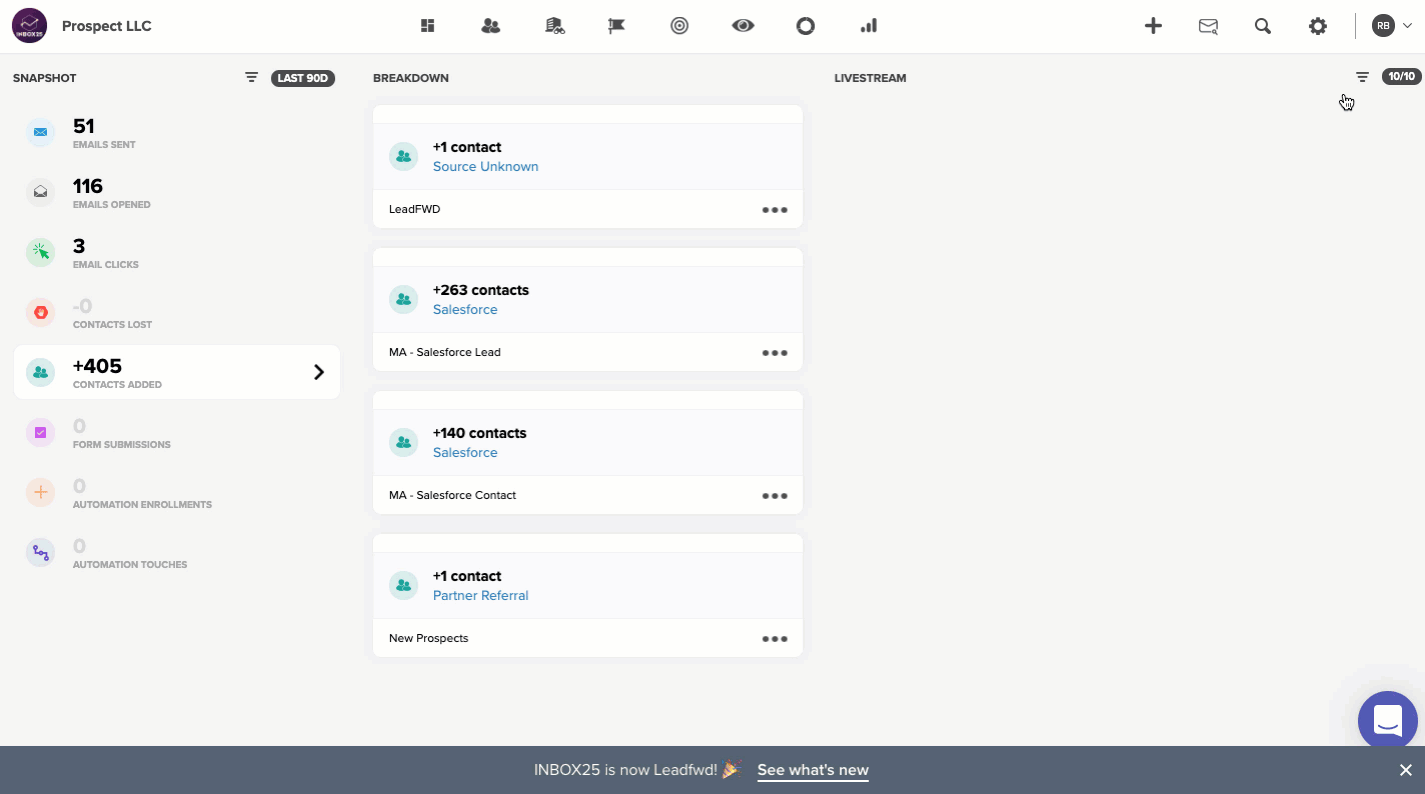The image size is (1425, 794).
Task: Select the Contacts Lost stat
Action: tap(177, 312)
